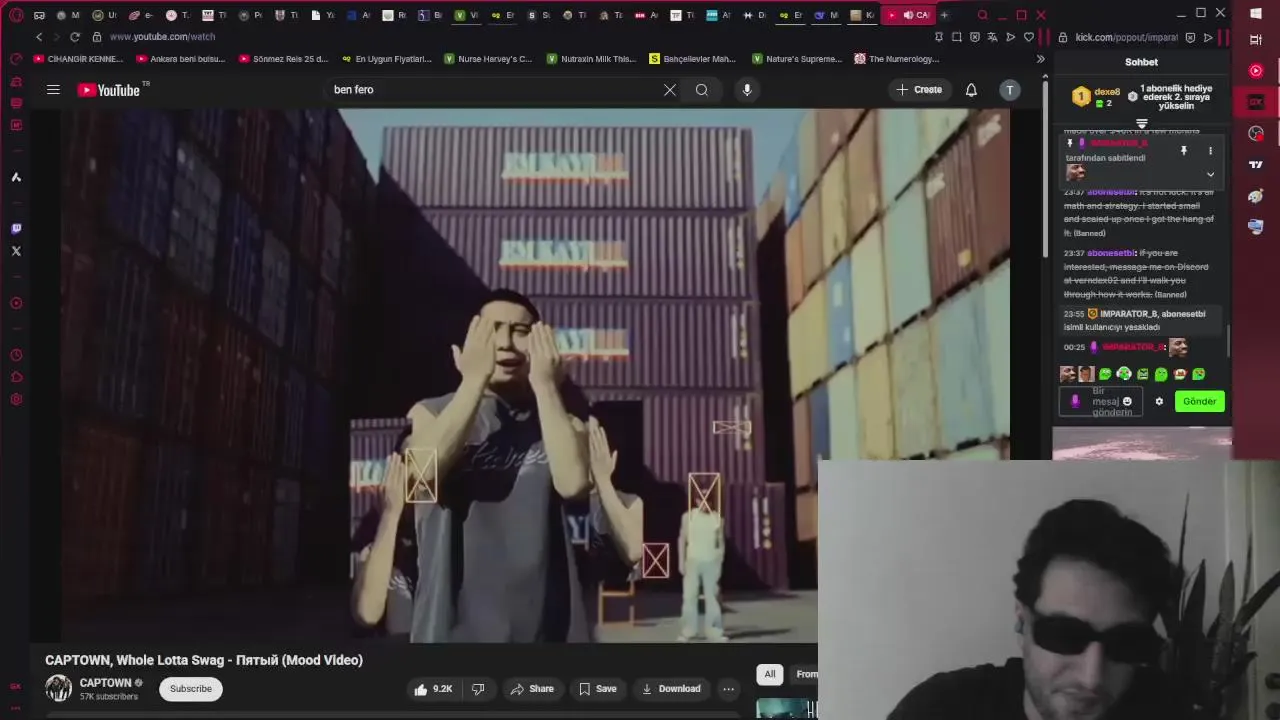Viewport: 1280px width, 720px height.
Task: Collapse the gift leaderboard handle
Action: [x=1141, y=124]
